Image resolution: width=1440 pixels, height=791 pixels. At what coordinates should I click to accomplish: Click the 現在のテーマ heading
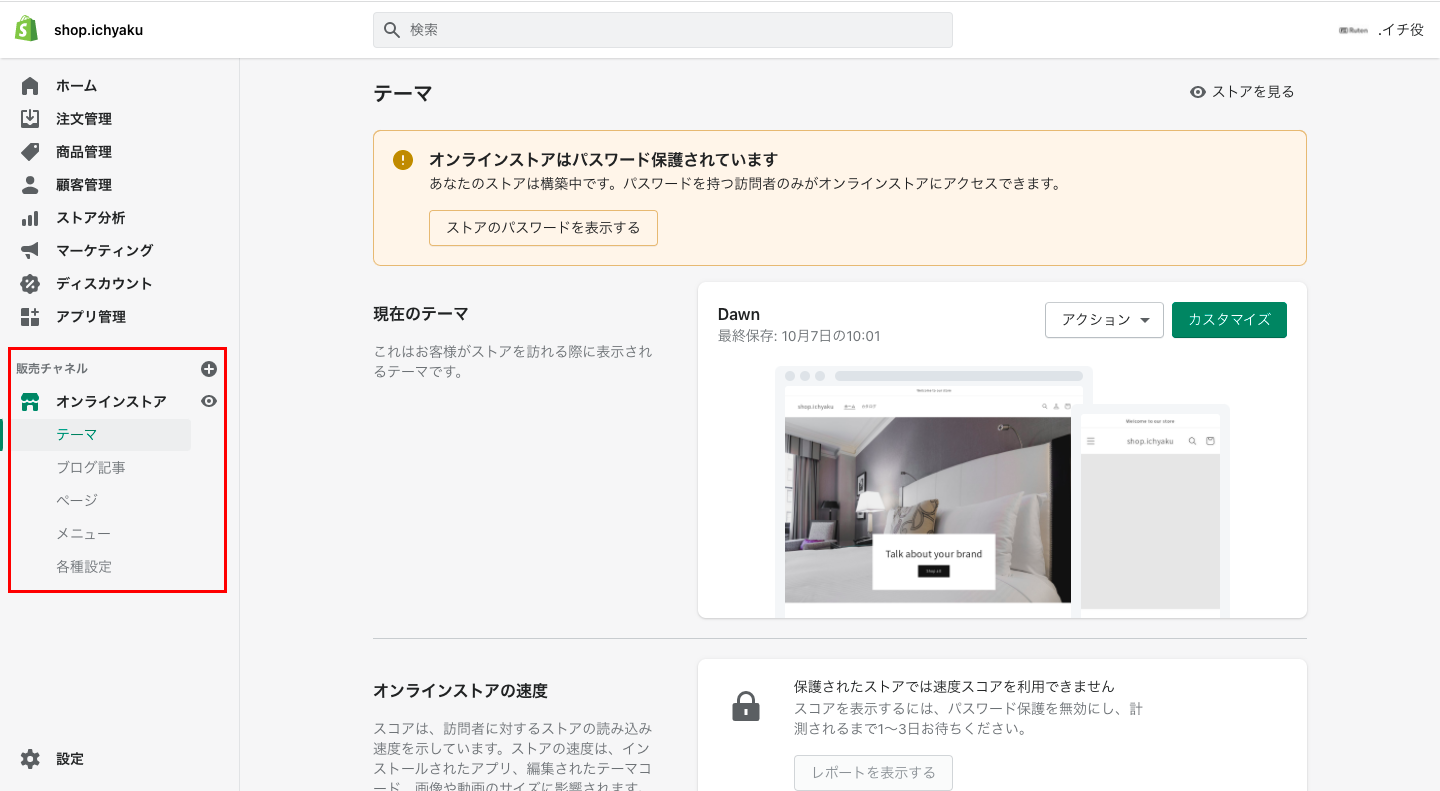click(421, 314)
